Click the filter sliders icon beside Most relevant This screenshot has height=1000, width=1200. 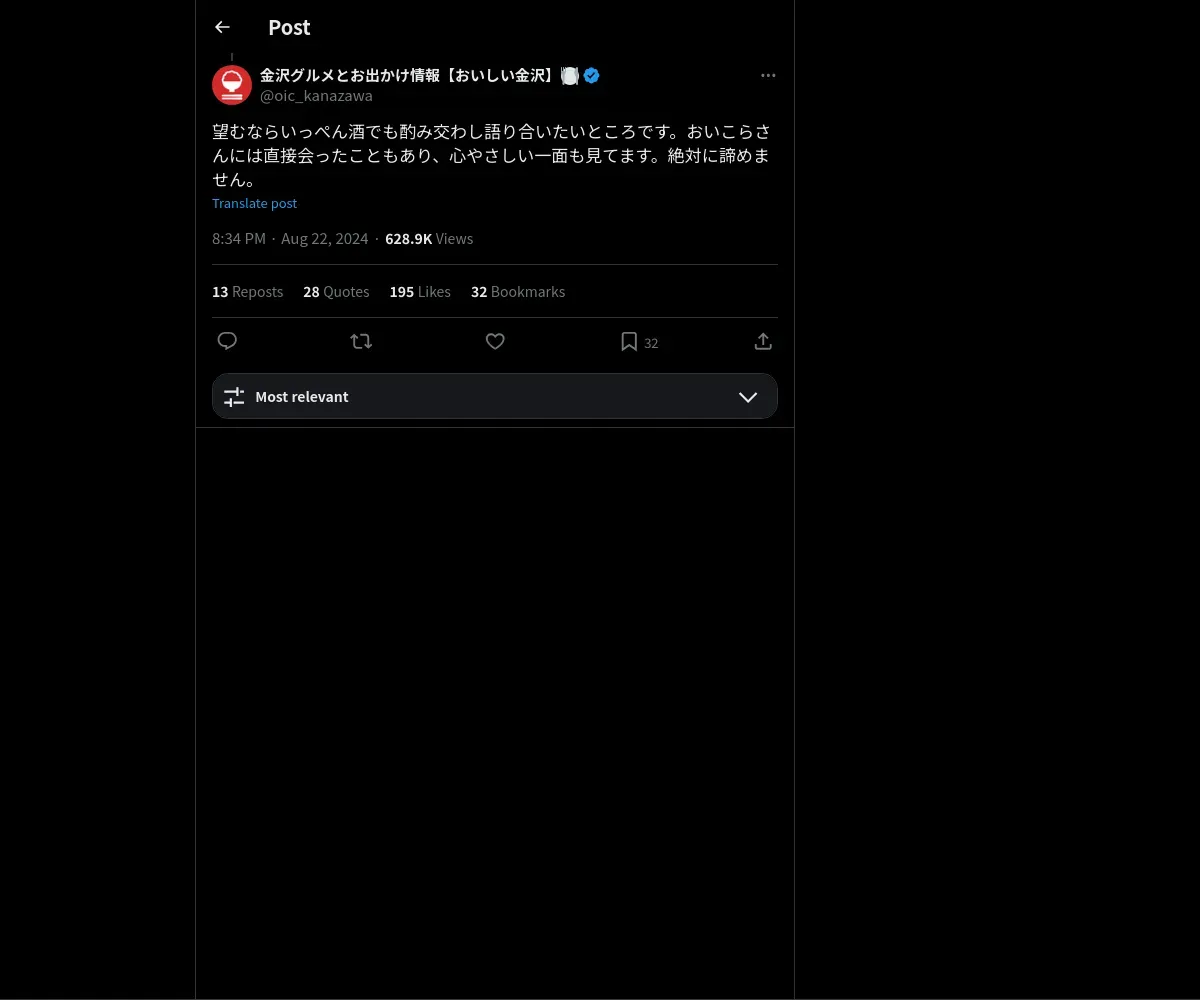coord(234,397)
